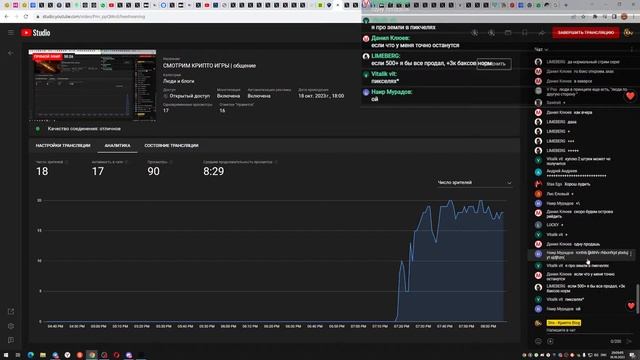
Task: Click 'Качество соединения: отличное' status
Action: pyautogui.click(x=84, y=129)
